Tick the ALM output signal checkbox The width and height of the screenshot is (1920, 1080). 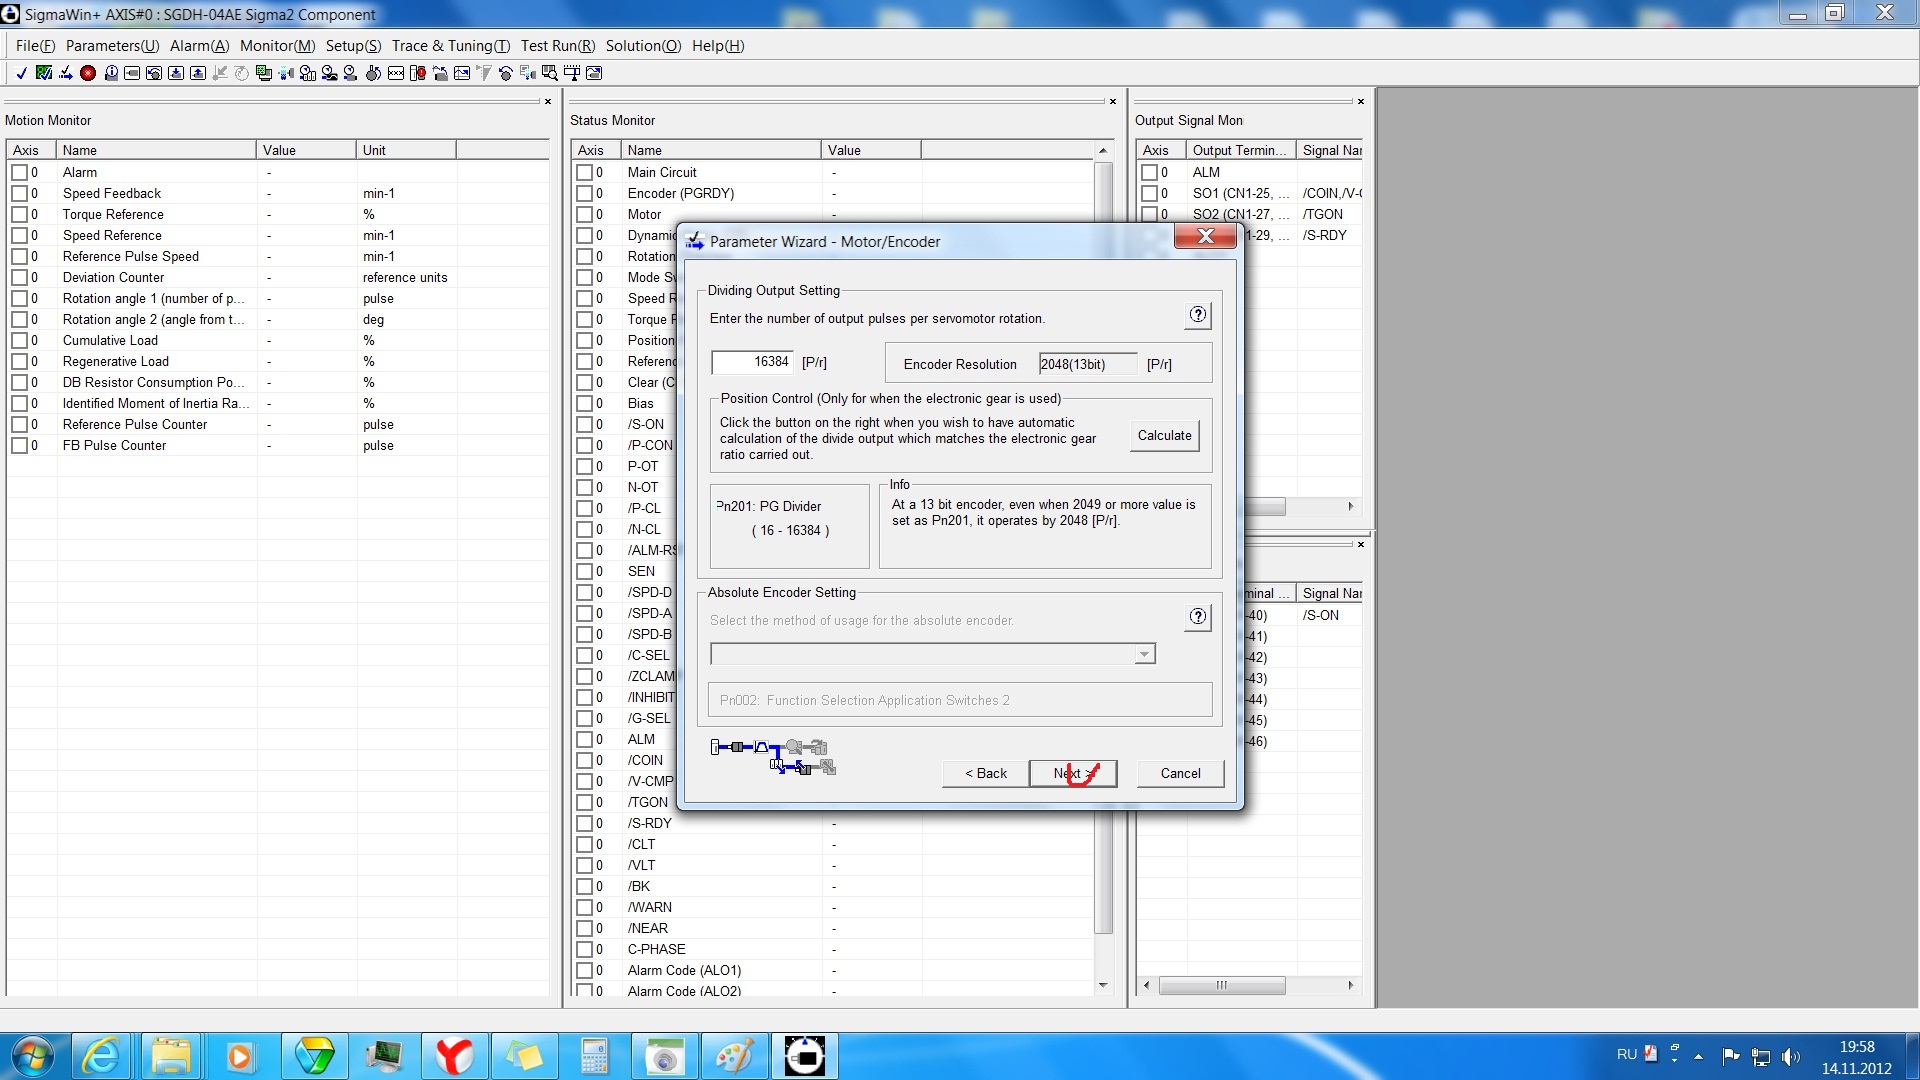pyautogui.click(x=1149, y=173)
